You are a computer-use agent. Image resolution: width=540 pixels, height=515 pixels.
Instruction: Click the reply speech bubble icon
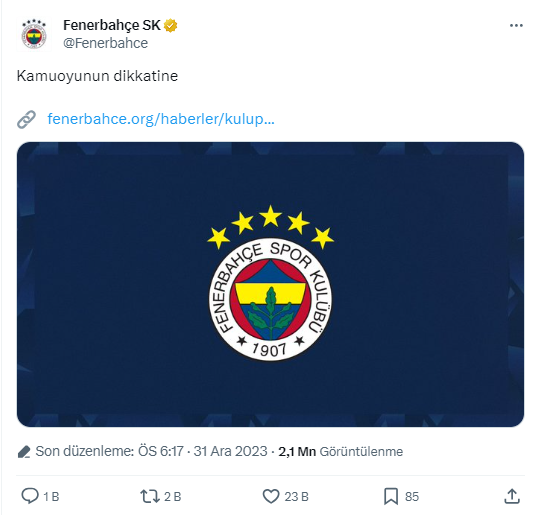30,496
